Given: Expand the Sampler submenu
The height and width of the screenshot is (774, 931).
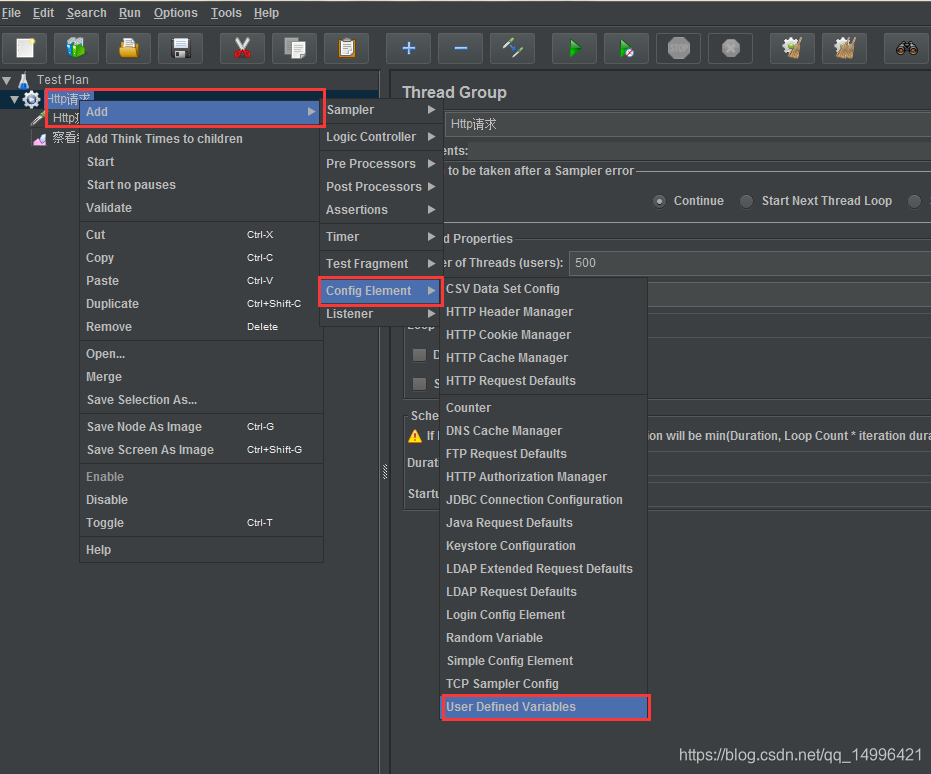Looking at the screenshot, I should tap(381, 110).
